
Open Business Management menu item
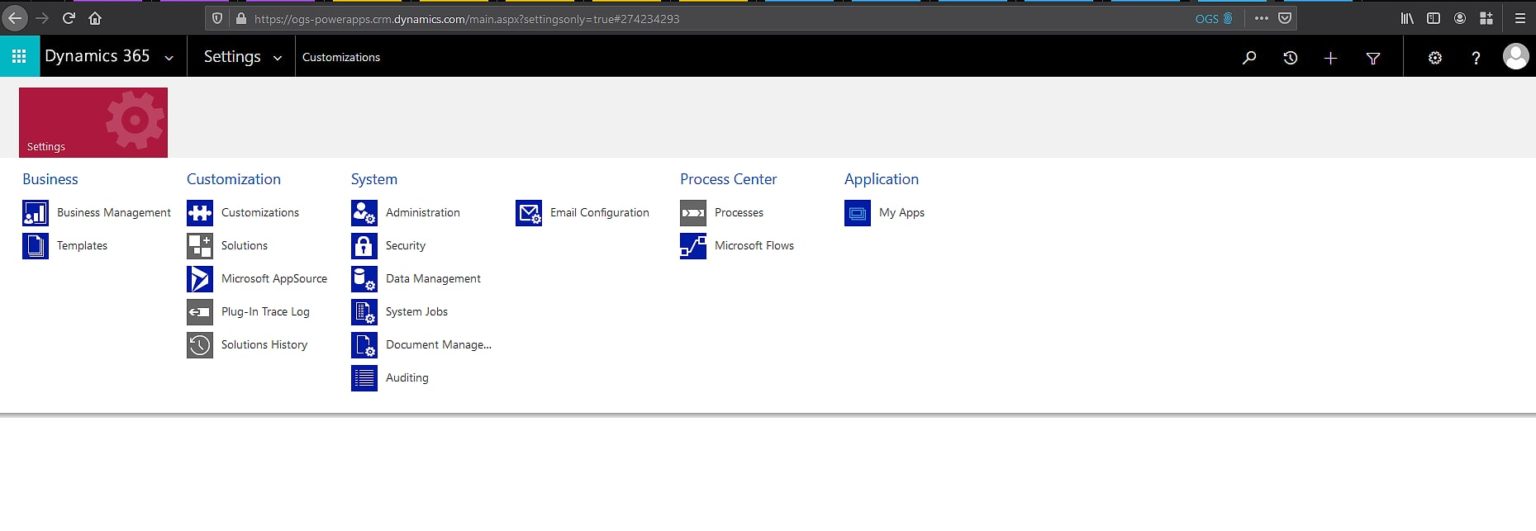click(113, 213)
